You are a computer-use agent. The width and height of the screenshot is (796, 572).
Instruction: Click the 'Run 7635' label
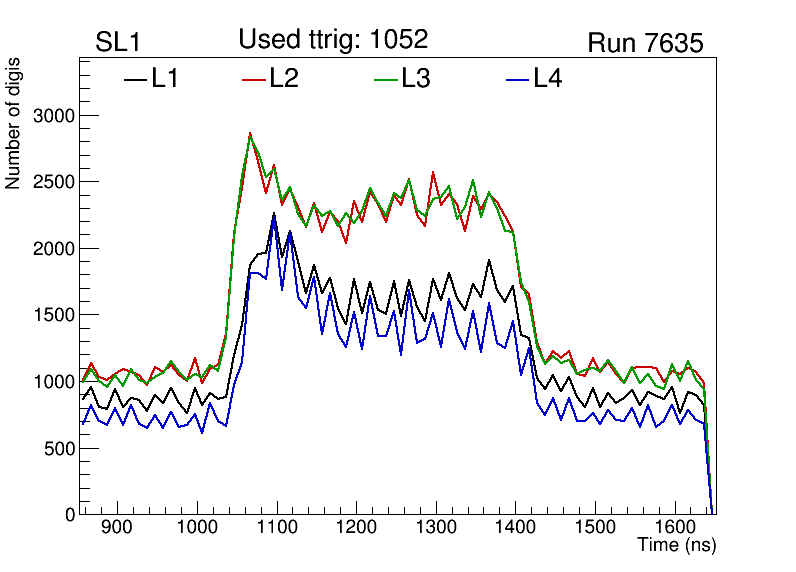point(645,43)
